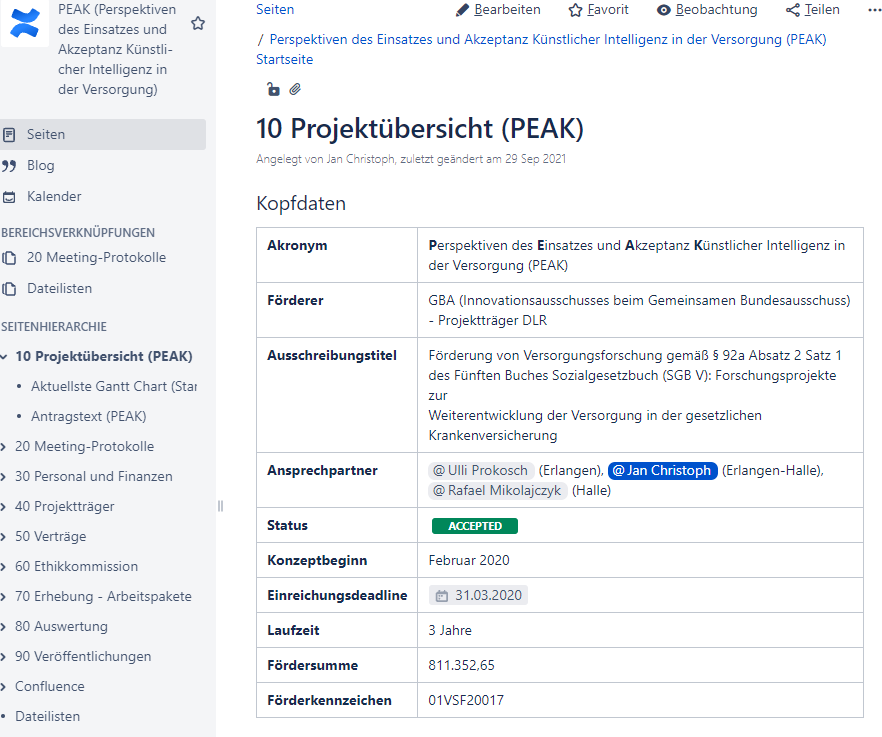This screenshot has height=737, width=882.
Task: Open Dateilisten space shortcut
Action: tap(60, 288)
